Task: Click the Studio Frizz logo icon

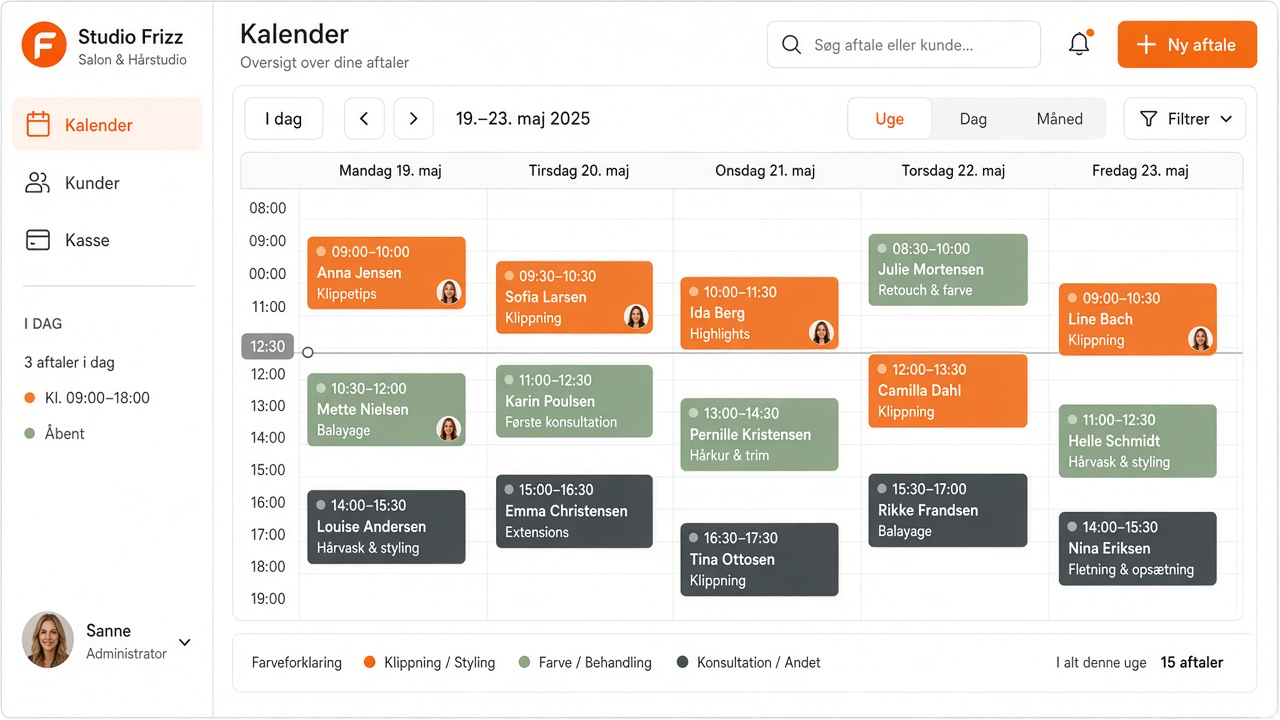Action: pos(44,45)
